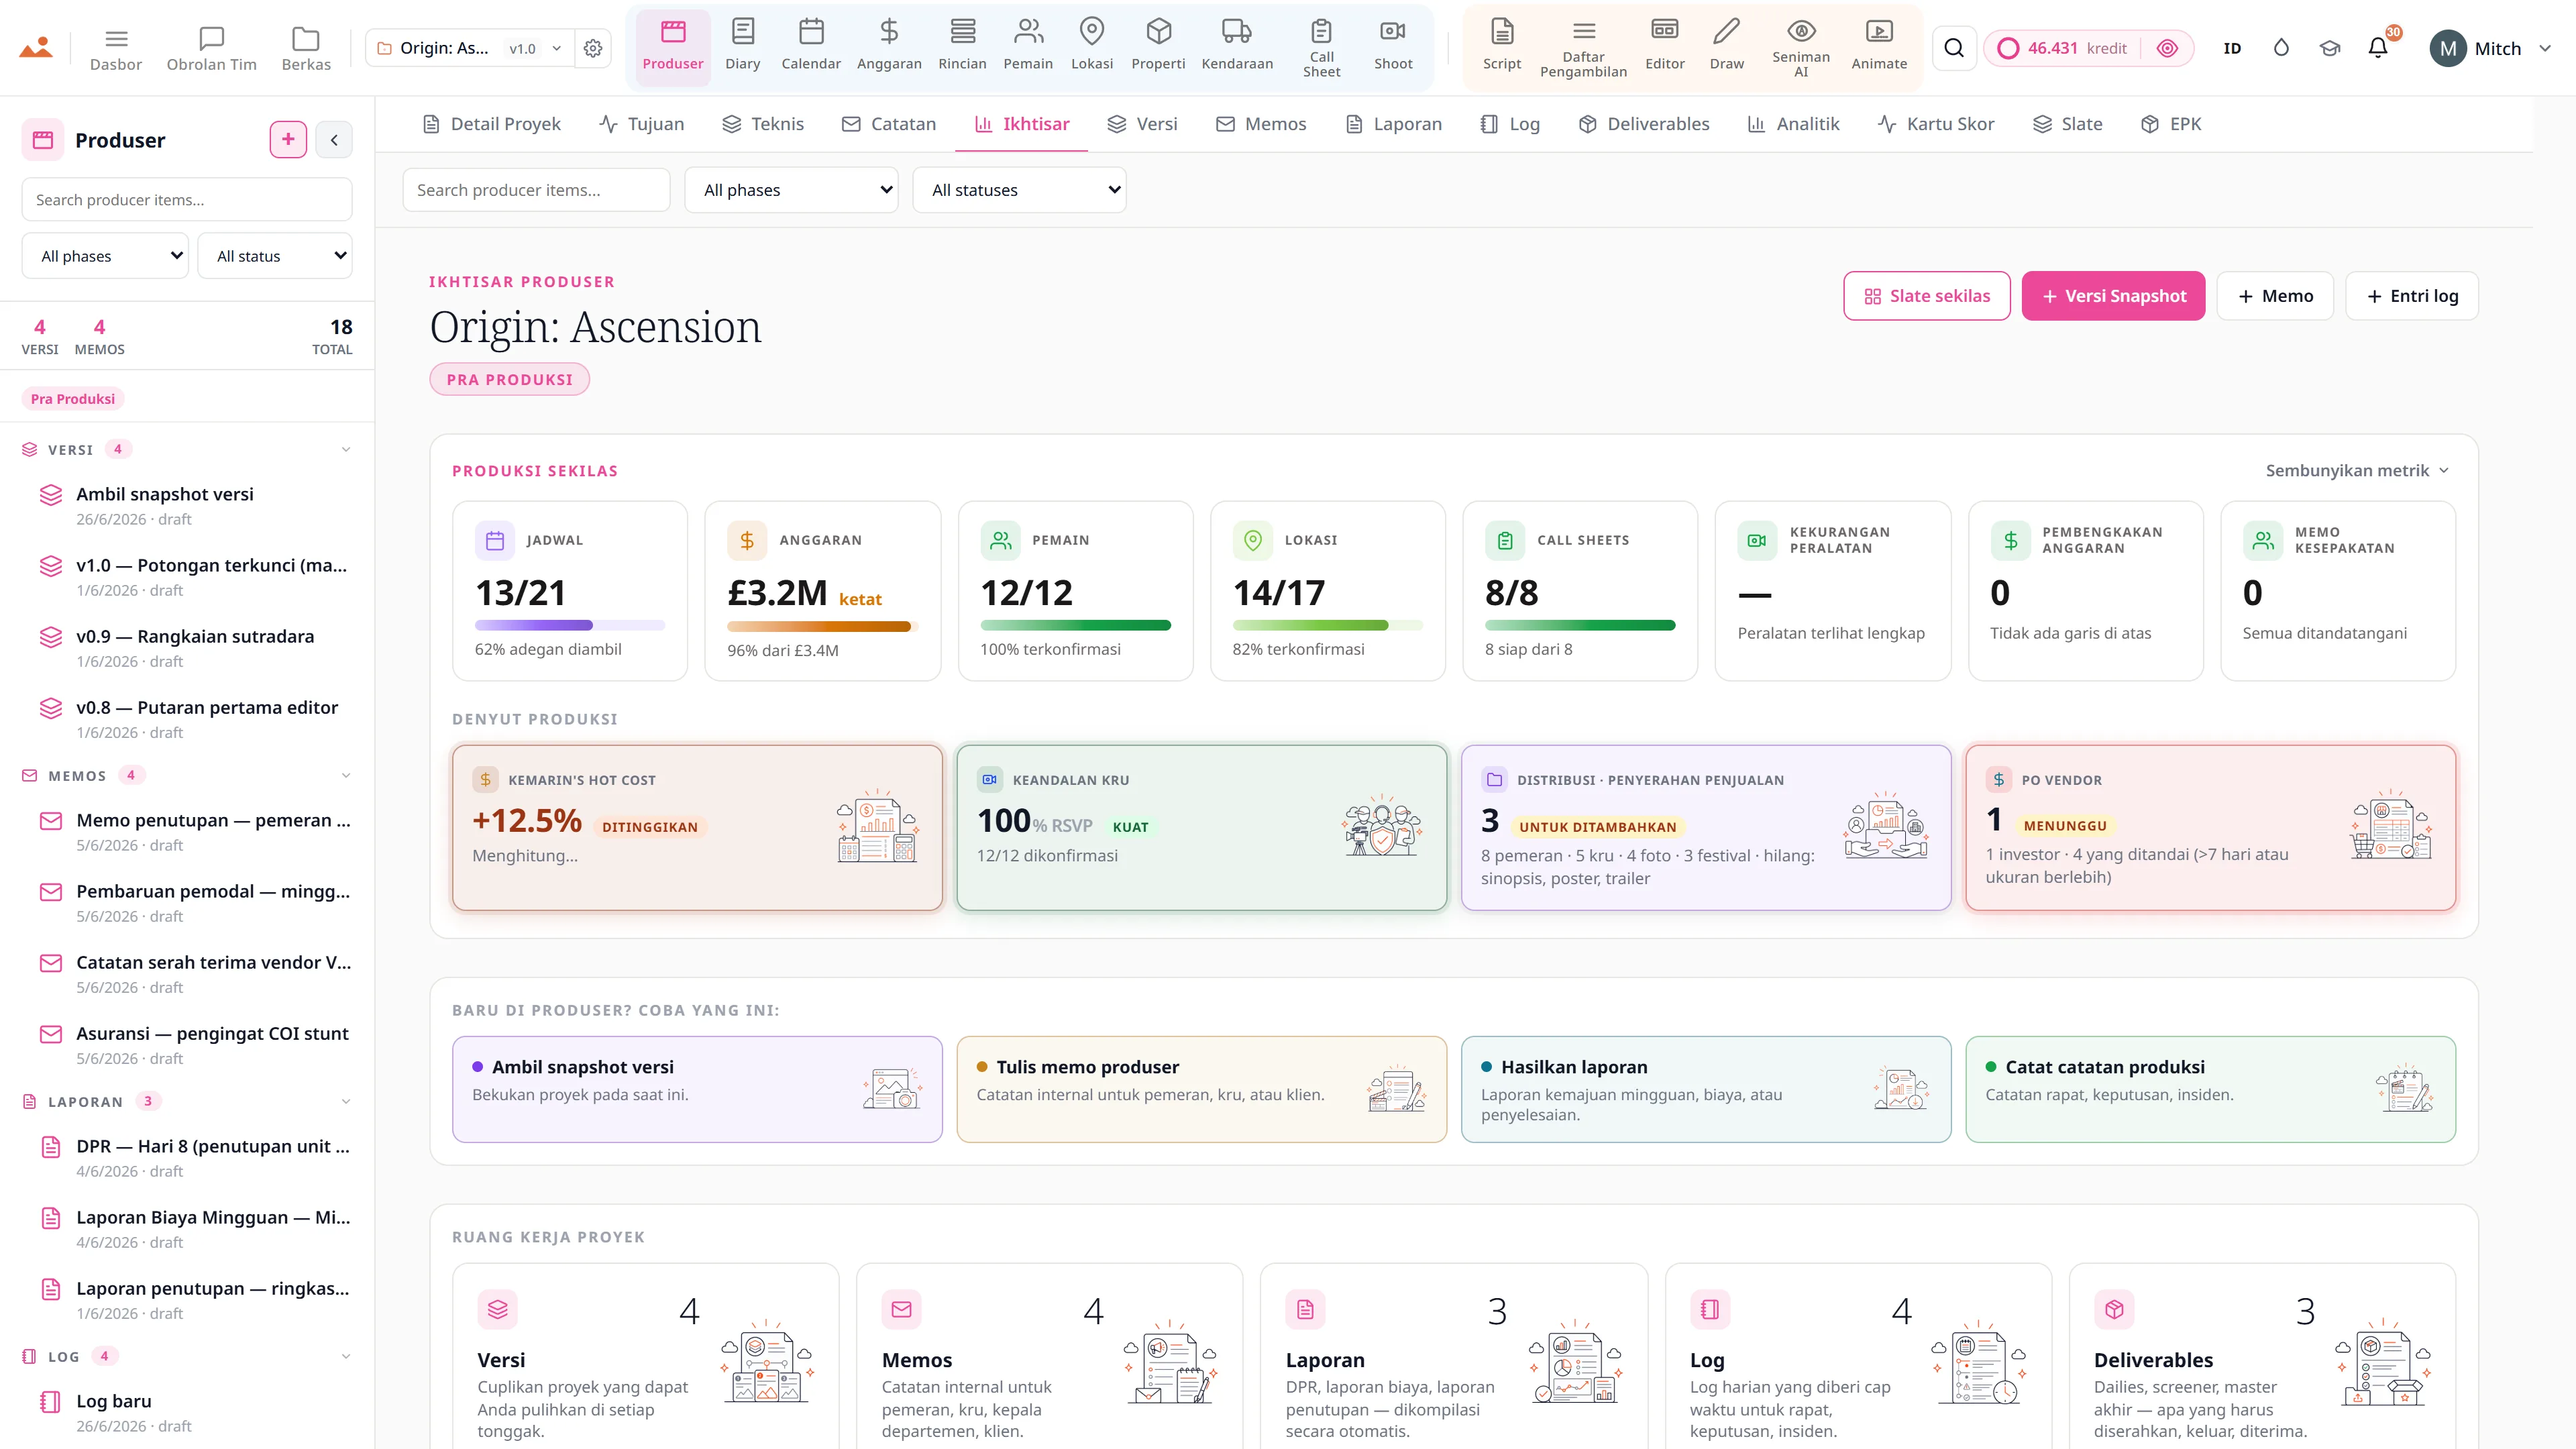Open project settings gear

coord(593,48)
